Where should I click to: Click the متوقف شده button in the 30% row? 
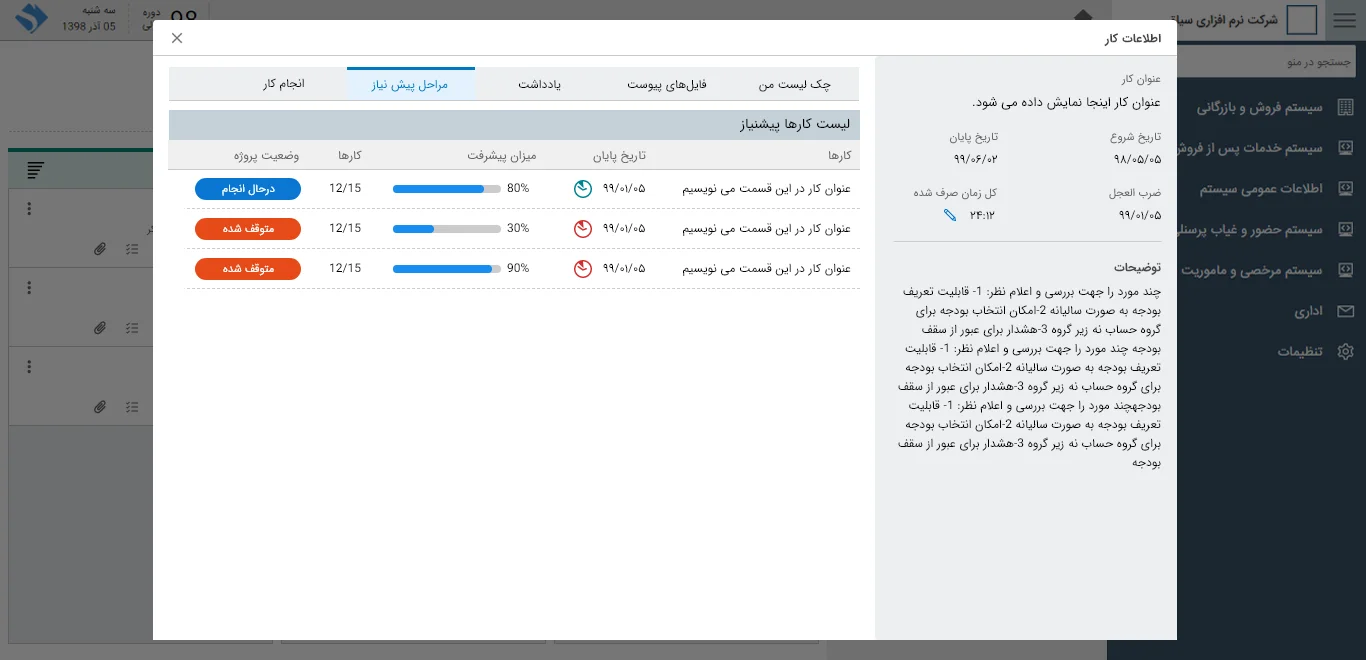pyautogui.click(x=248, y=229)
